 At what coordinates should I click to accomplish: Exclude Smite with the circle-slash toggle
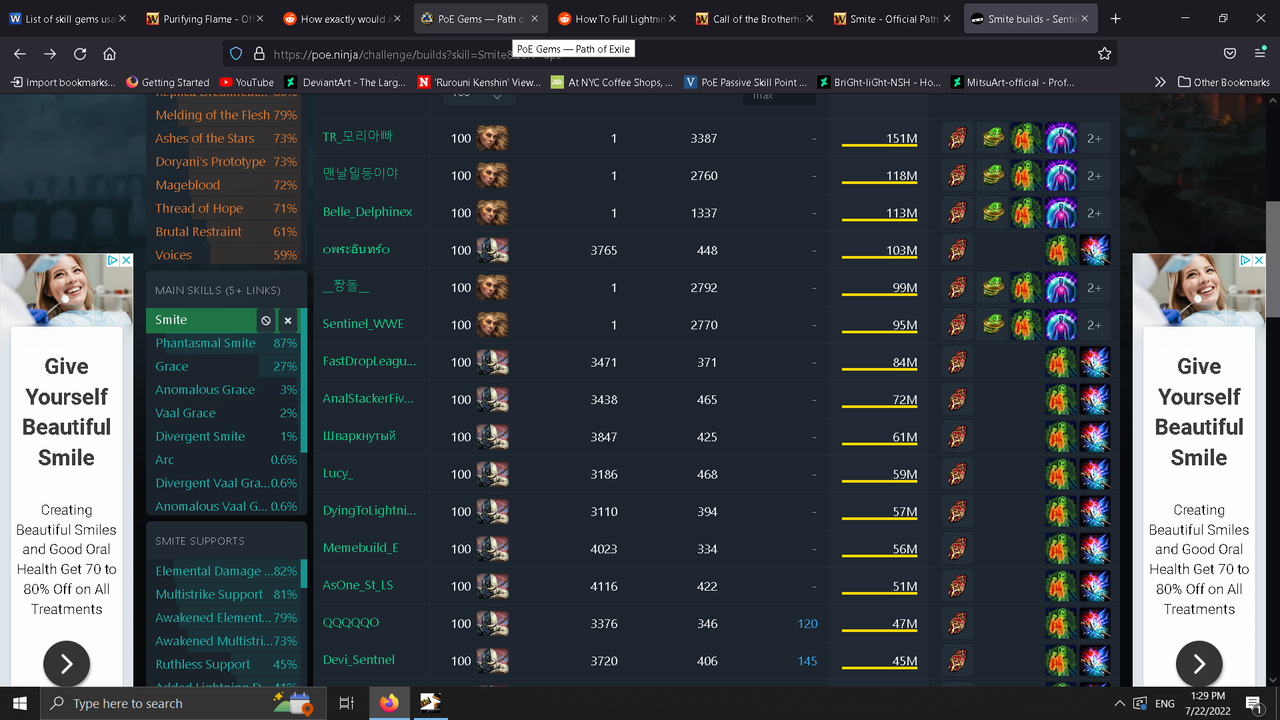click(266, 320)
